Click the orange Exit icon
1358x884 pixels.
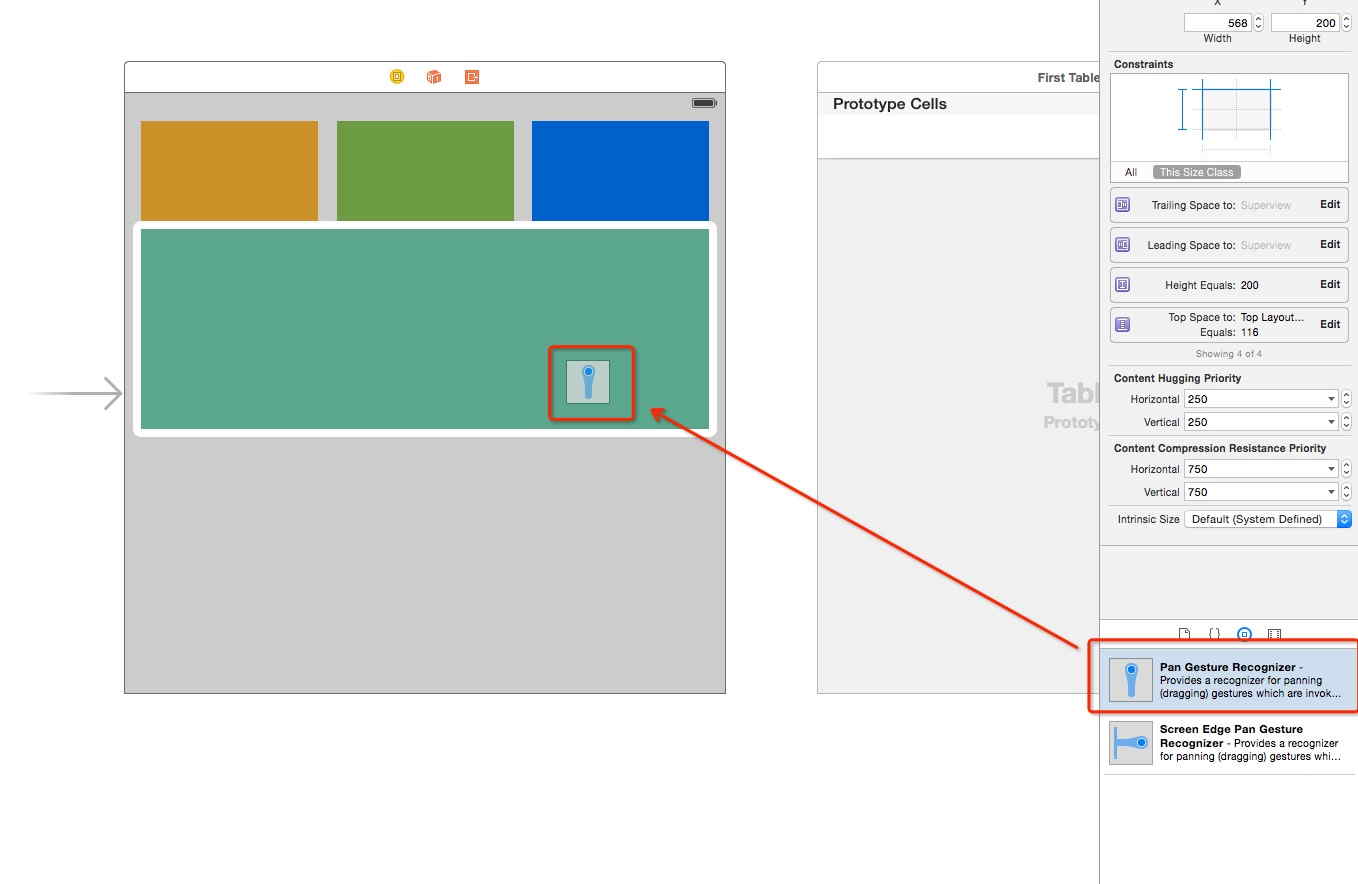click(x=472, y=77)
